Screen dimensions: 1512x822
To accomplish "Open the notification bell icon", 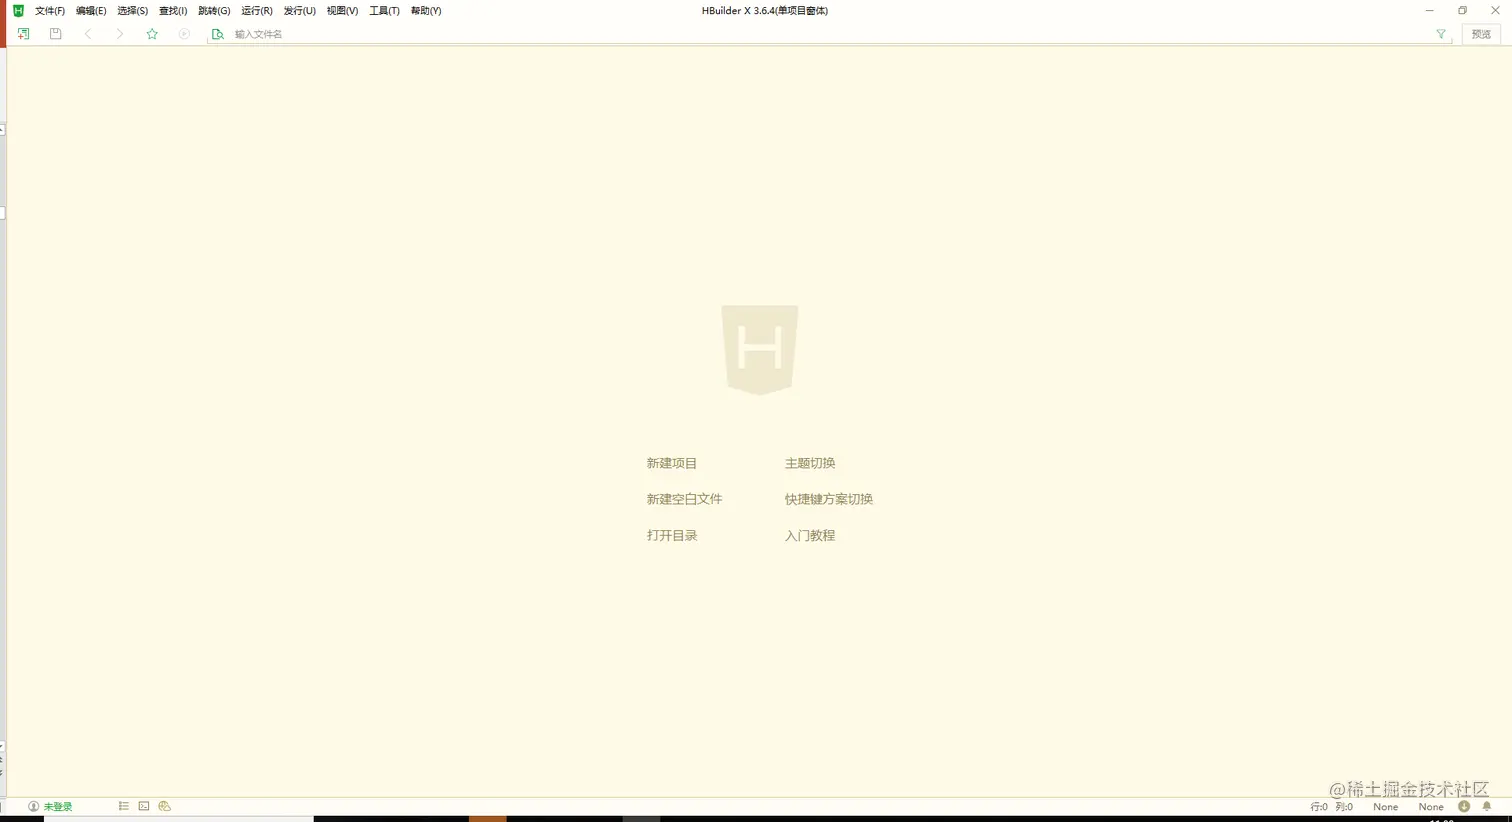I will (x=1487, y=806).
